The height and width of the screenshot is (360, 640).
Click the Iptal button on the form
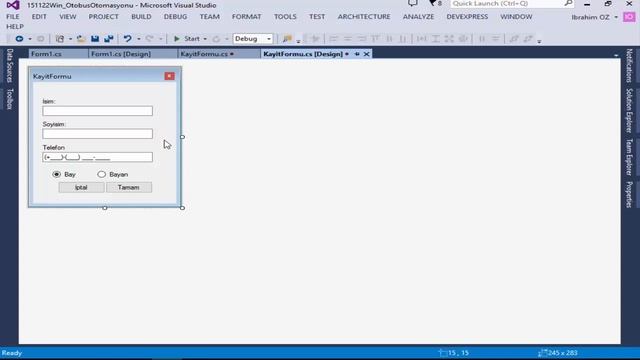click(81, 187)
